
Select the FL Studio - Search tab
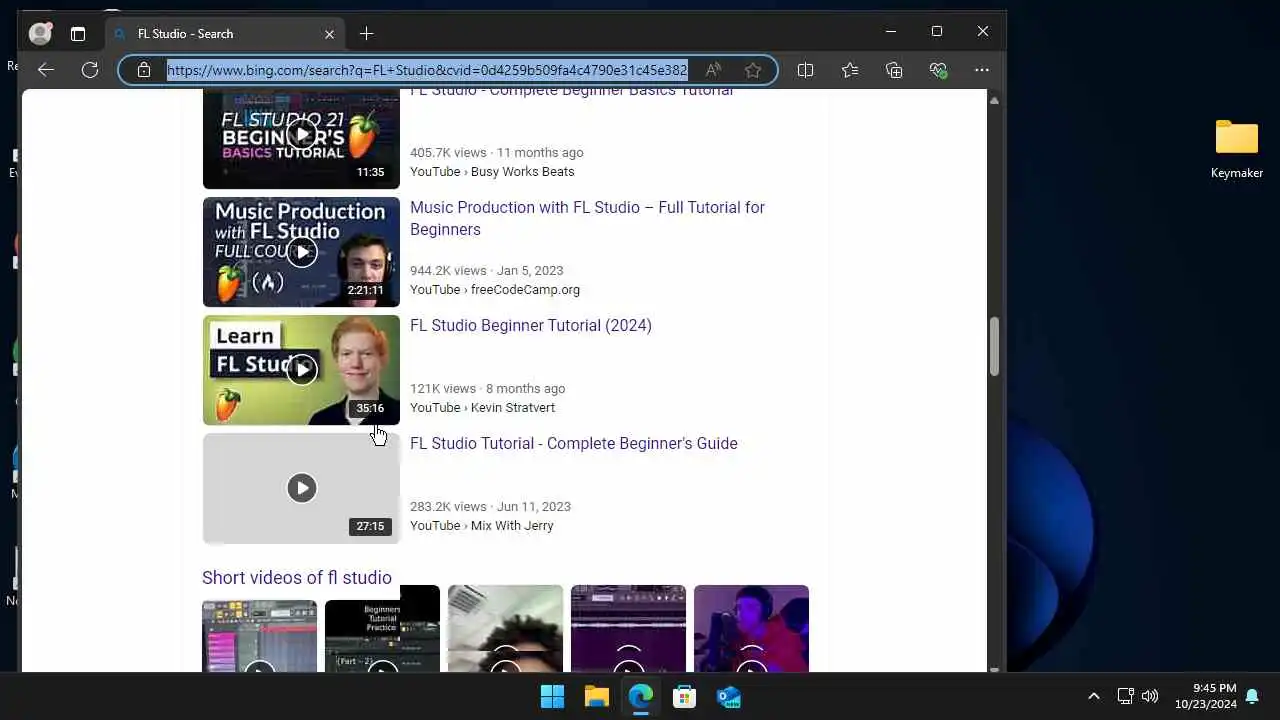[224, 33]
